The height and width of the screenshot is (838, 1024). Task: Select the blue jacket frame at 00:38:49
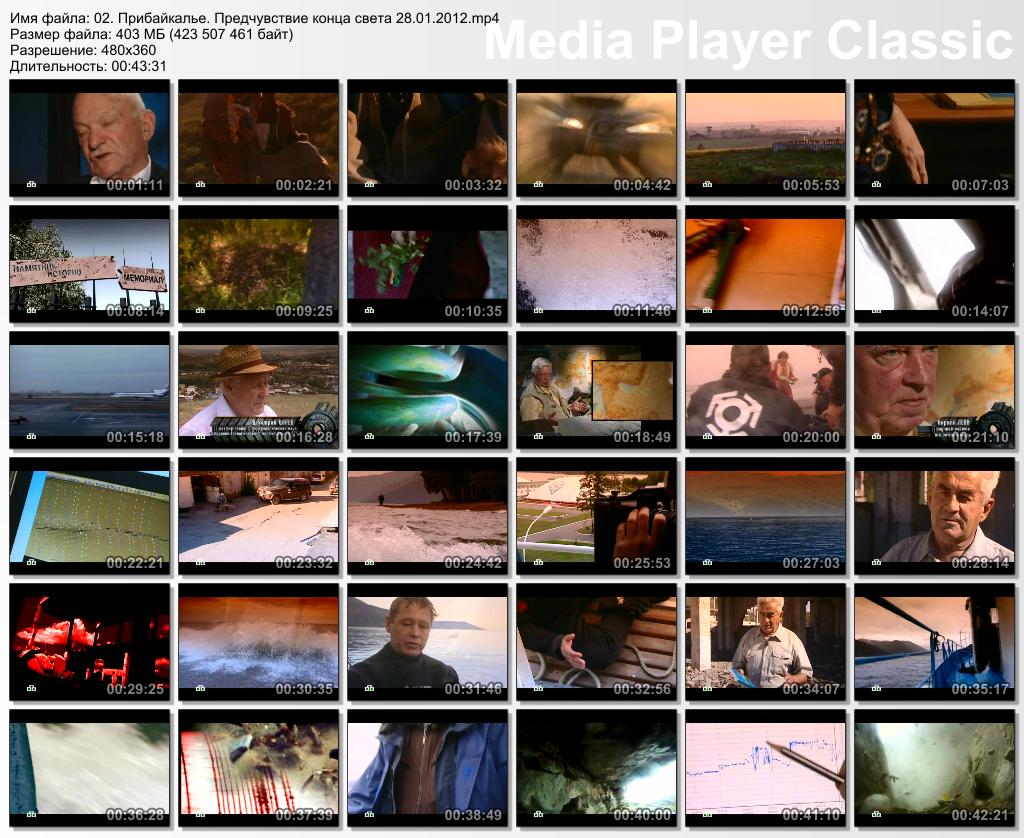(x=427, y=768)
